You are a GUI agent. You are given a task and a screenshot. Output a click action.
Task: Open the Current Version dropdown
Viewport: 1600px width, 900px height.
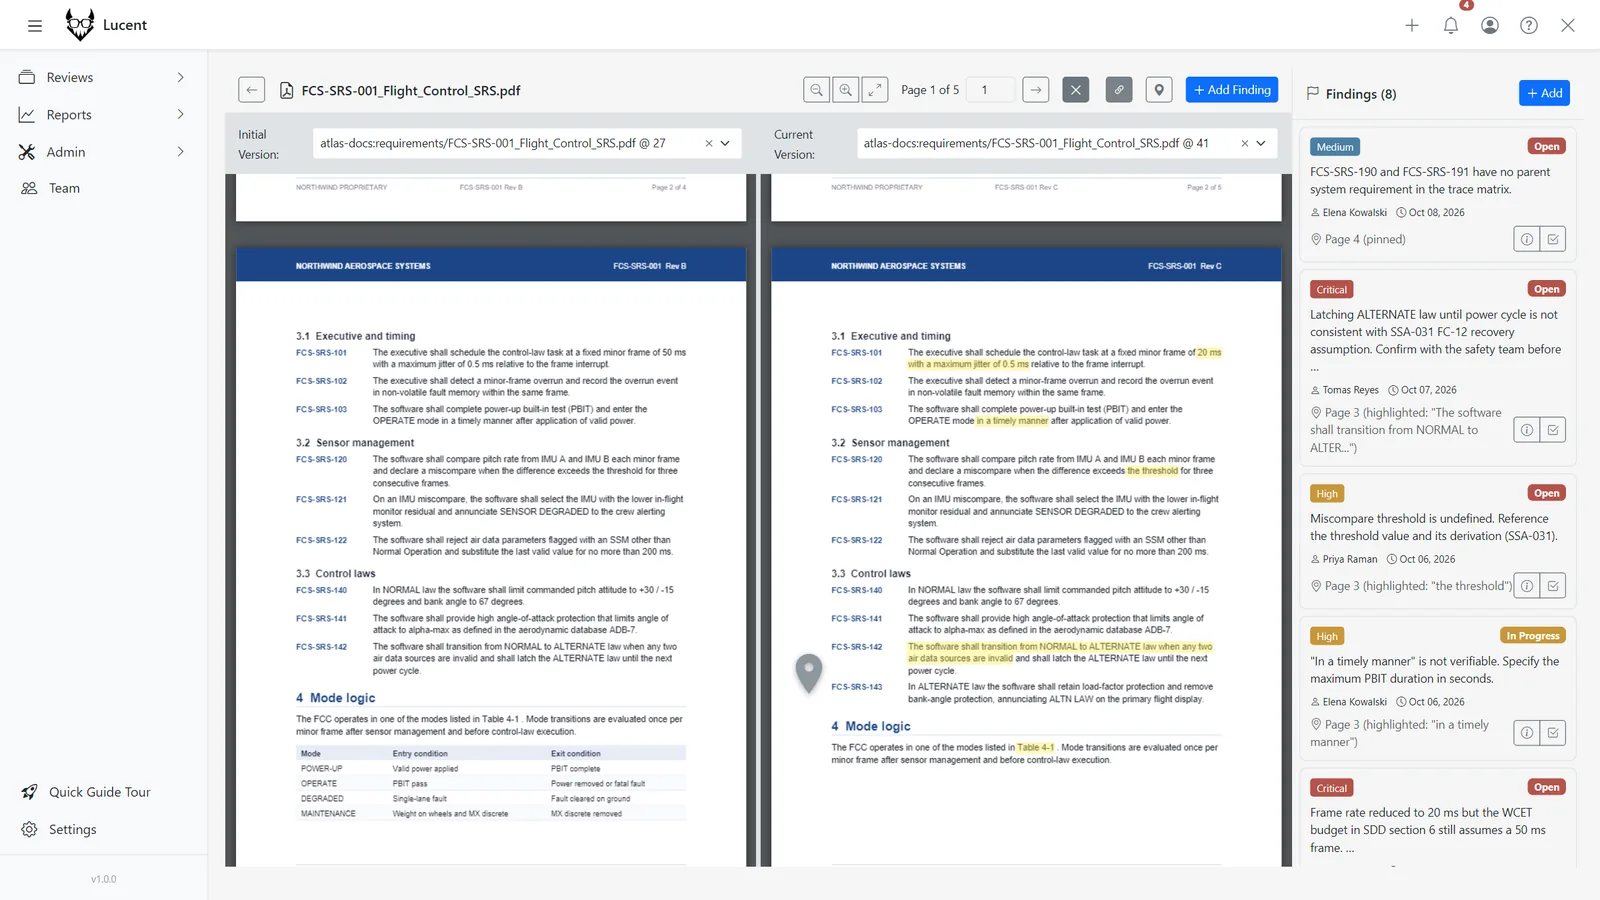coord(1261,143)
